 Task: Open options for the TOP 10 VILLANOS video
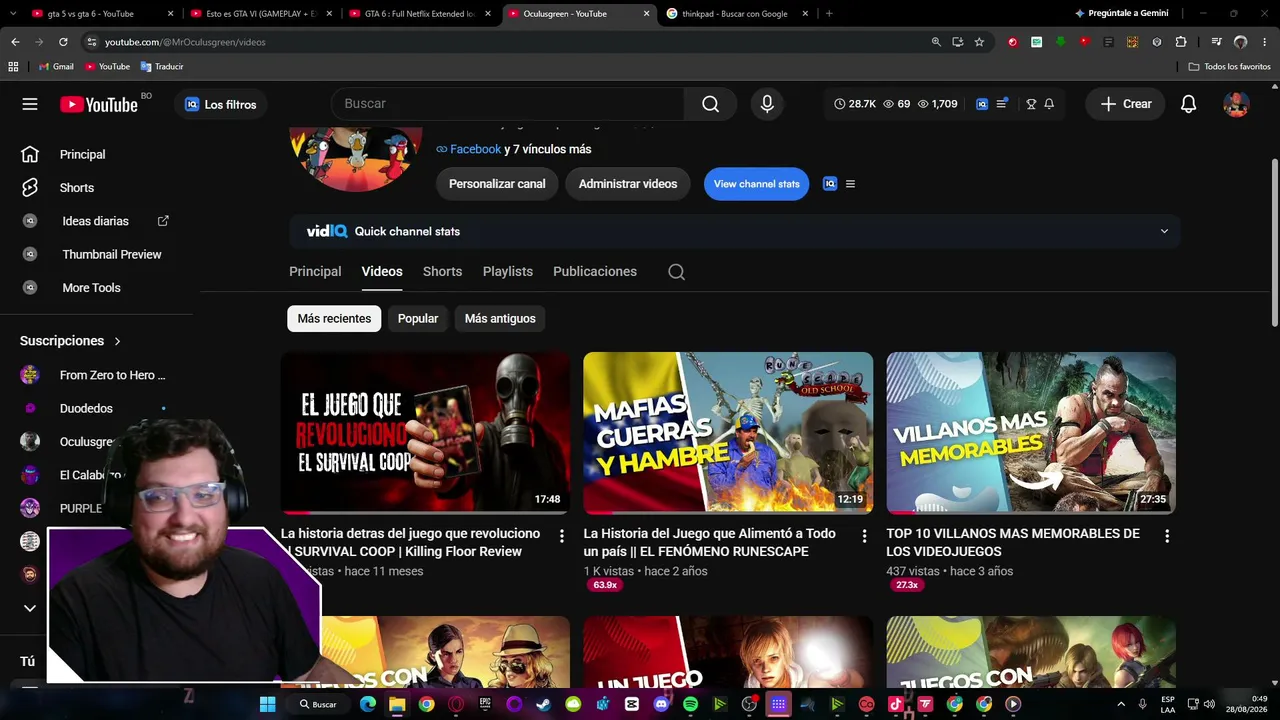(x=1166, y=537)
